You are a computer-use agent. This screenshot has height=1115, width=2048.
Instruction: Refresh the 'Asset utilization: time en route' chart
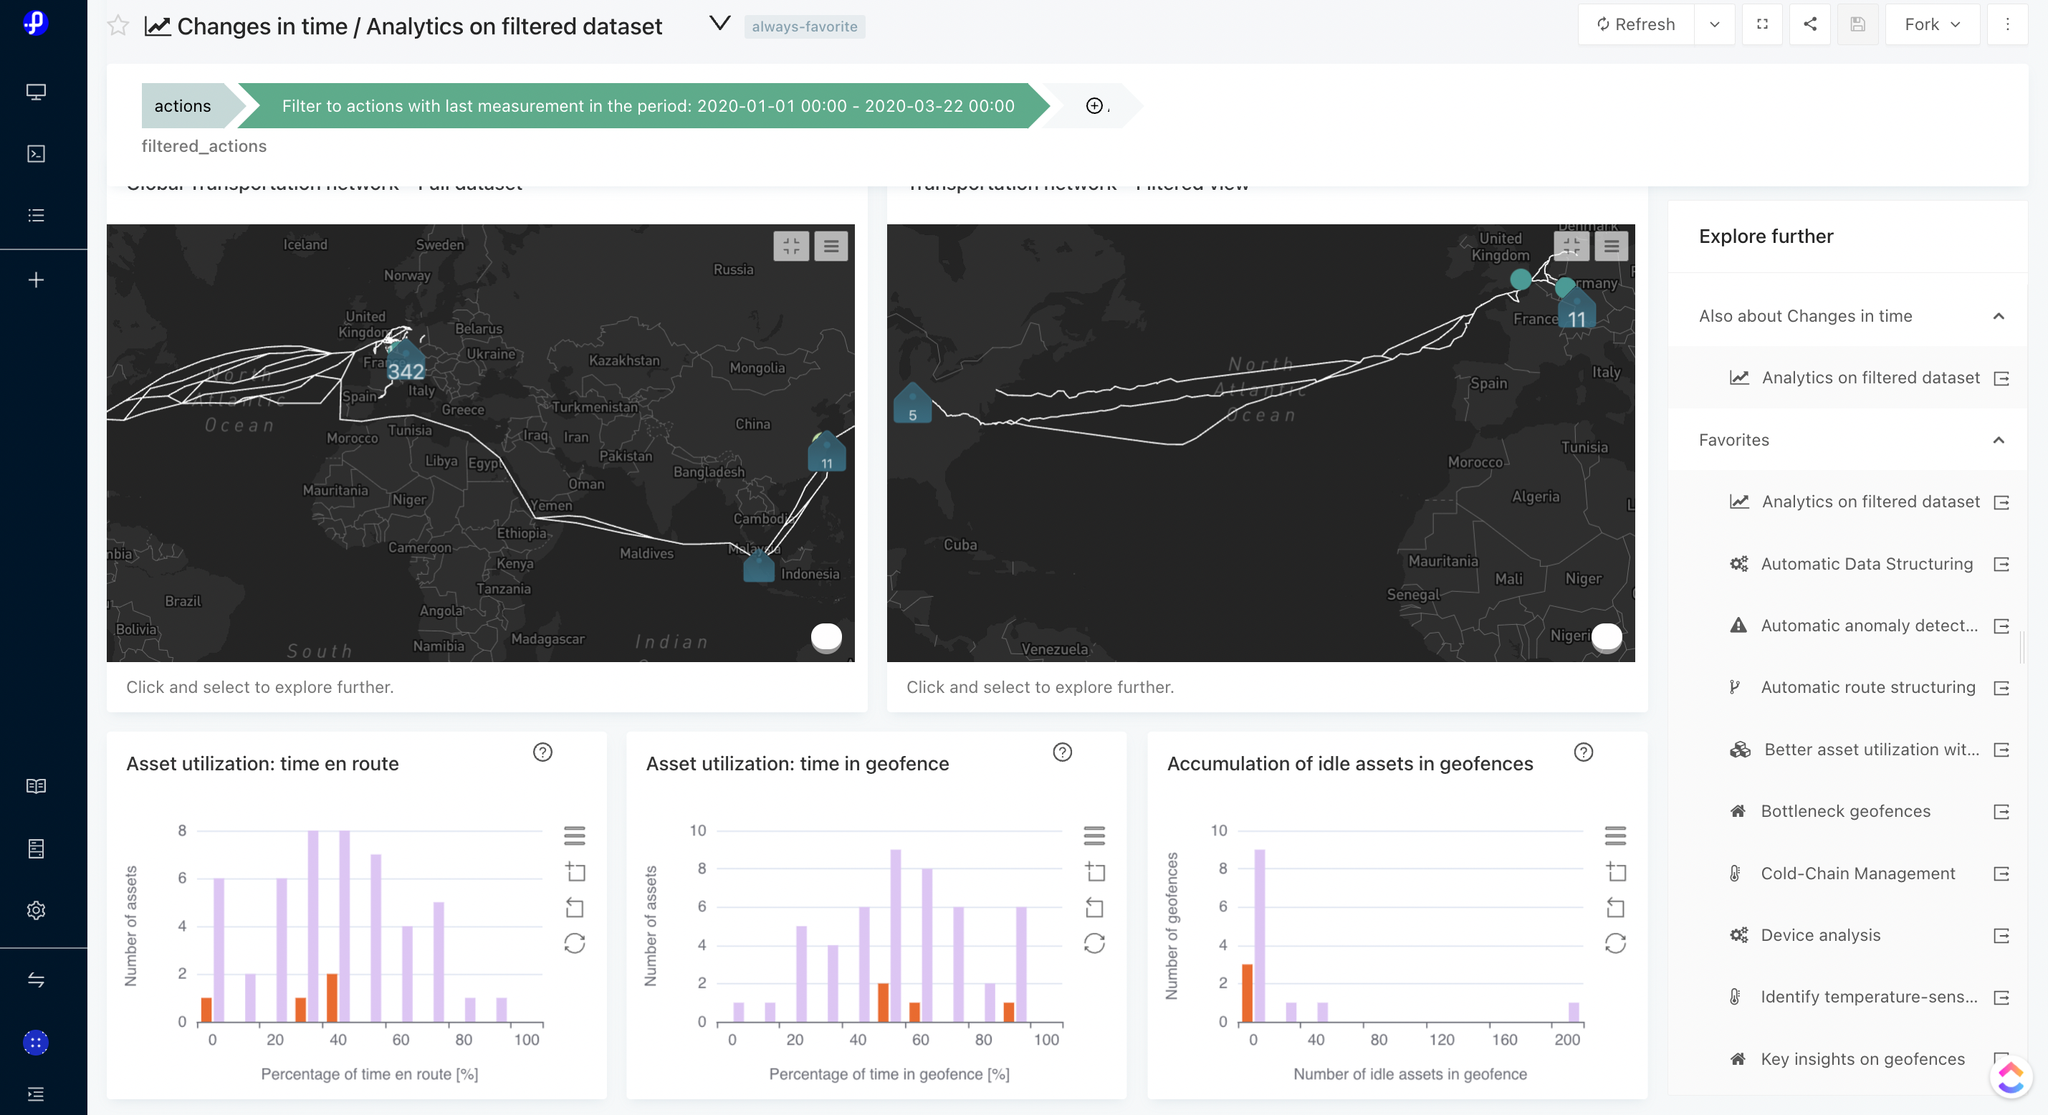(x=575, y=942)
